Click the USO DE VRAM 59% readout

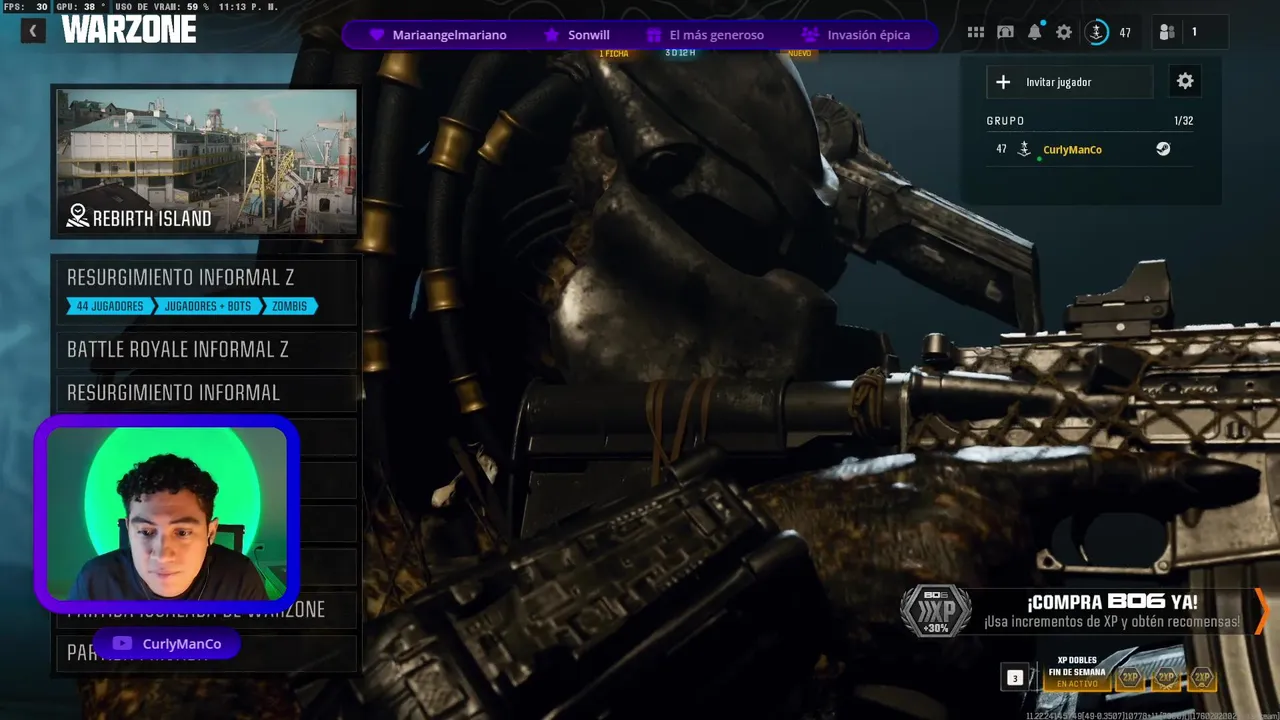point(162,7)
